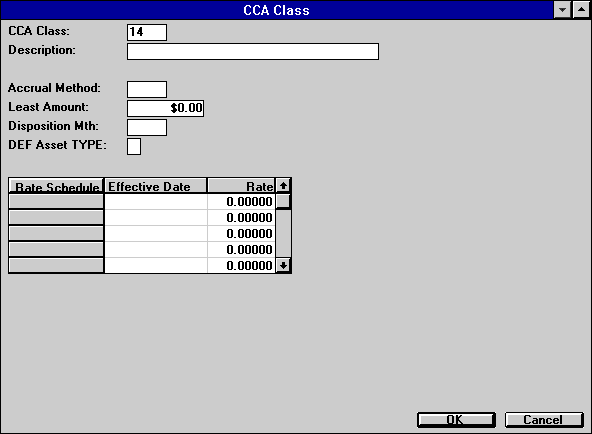Click the Accrual Method field
The height and width of the screenshot is (434, 592).
pyautogui.click(x=147, y=89)
